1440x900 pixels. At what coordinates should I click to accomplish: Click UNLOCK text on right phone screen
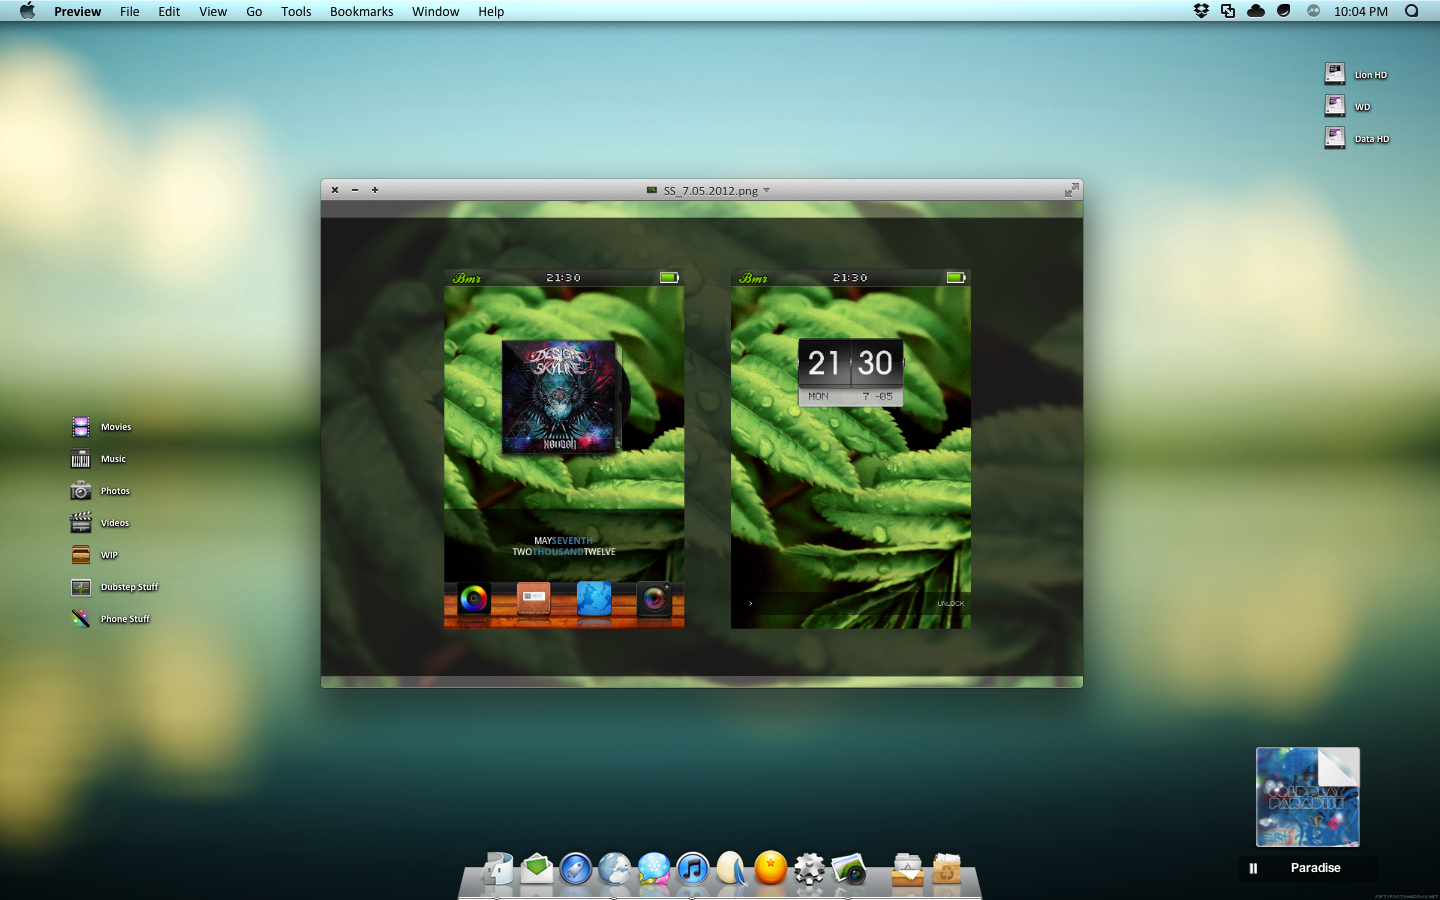point(950,604)
